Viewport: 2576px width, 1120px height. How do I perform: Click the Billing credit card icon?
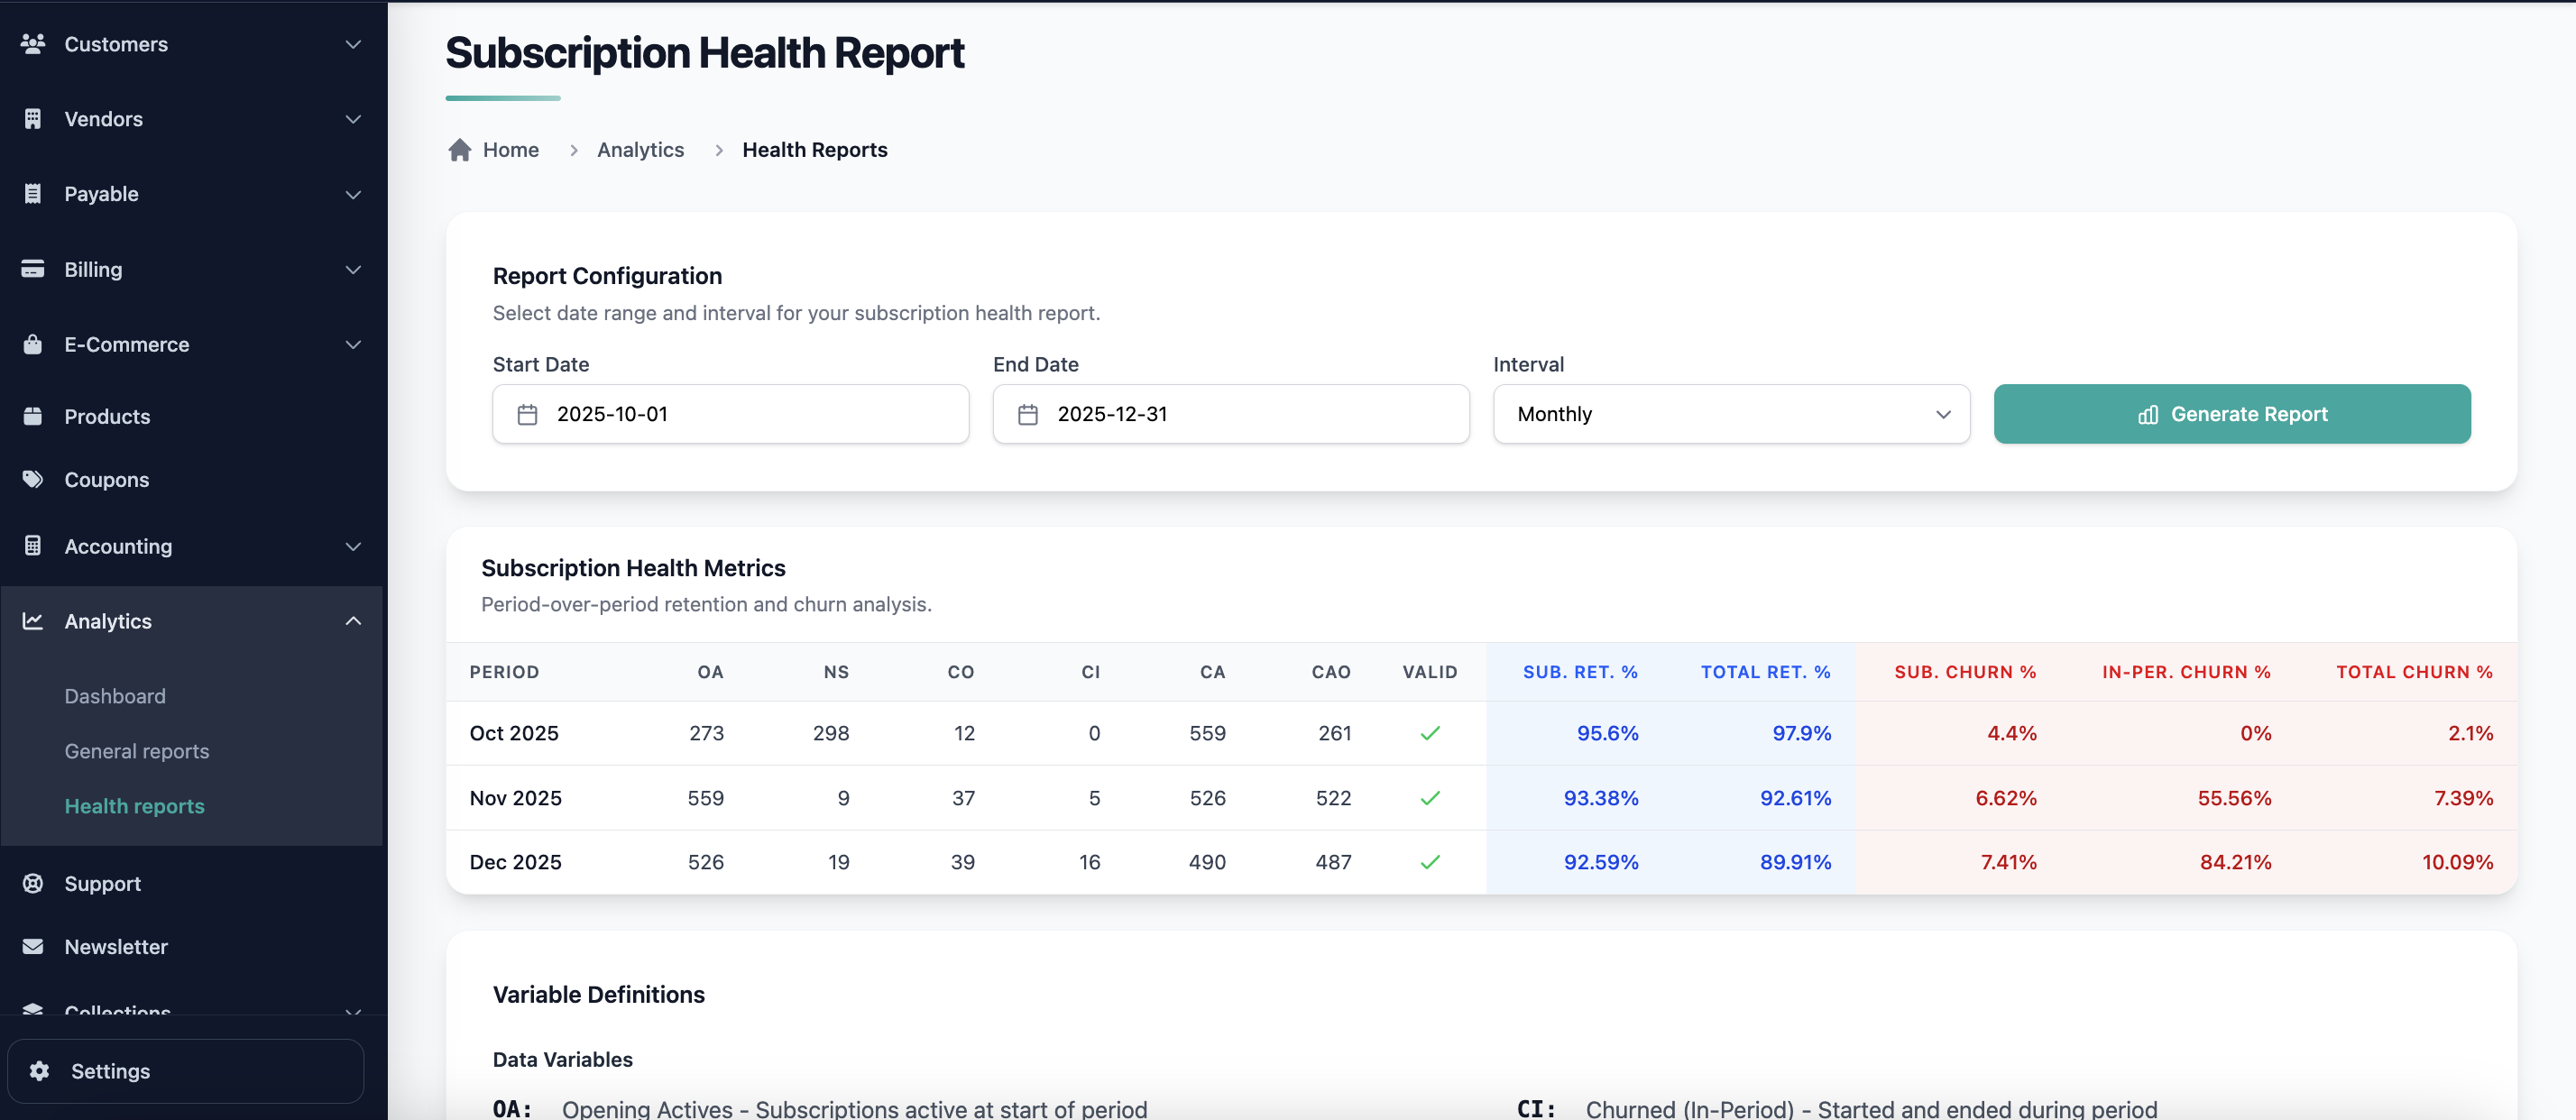(x=33, y=269)
